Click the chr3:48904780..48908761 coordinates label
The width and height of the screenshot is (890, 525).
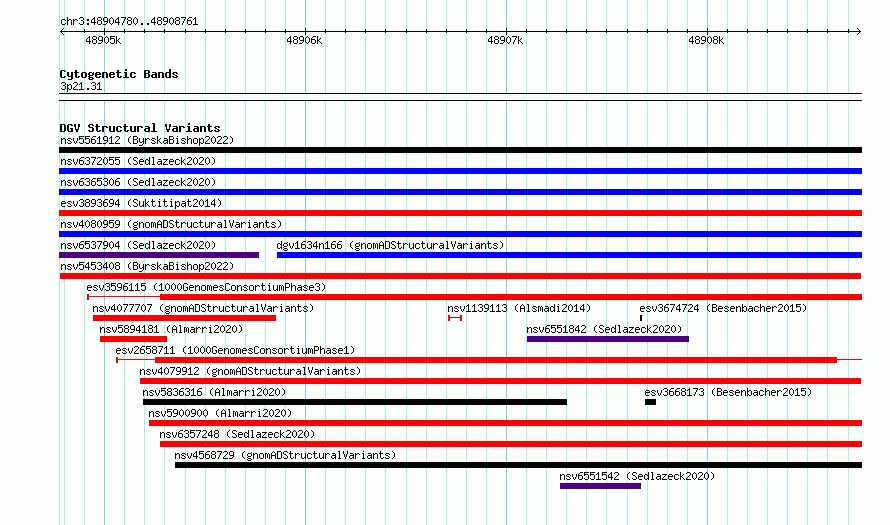[x=129, y=22]
